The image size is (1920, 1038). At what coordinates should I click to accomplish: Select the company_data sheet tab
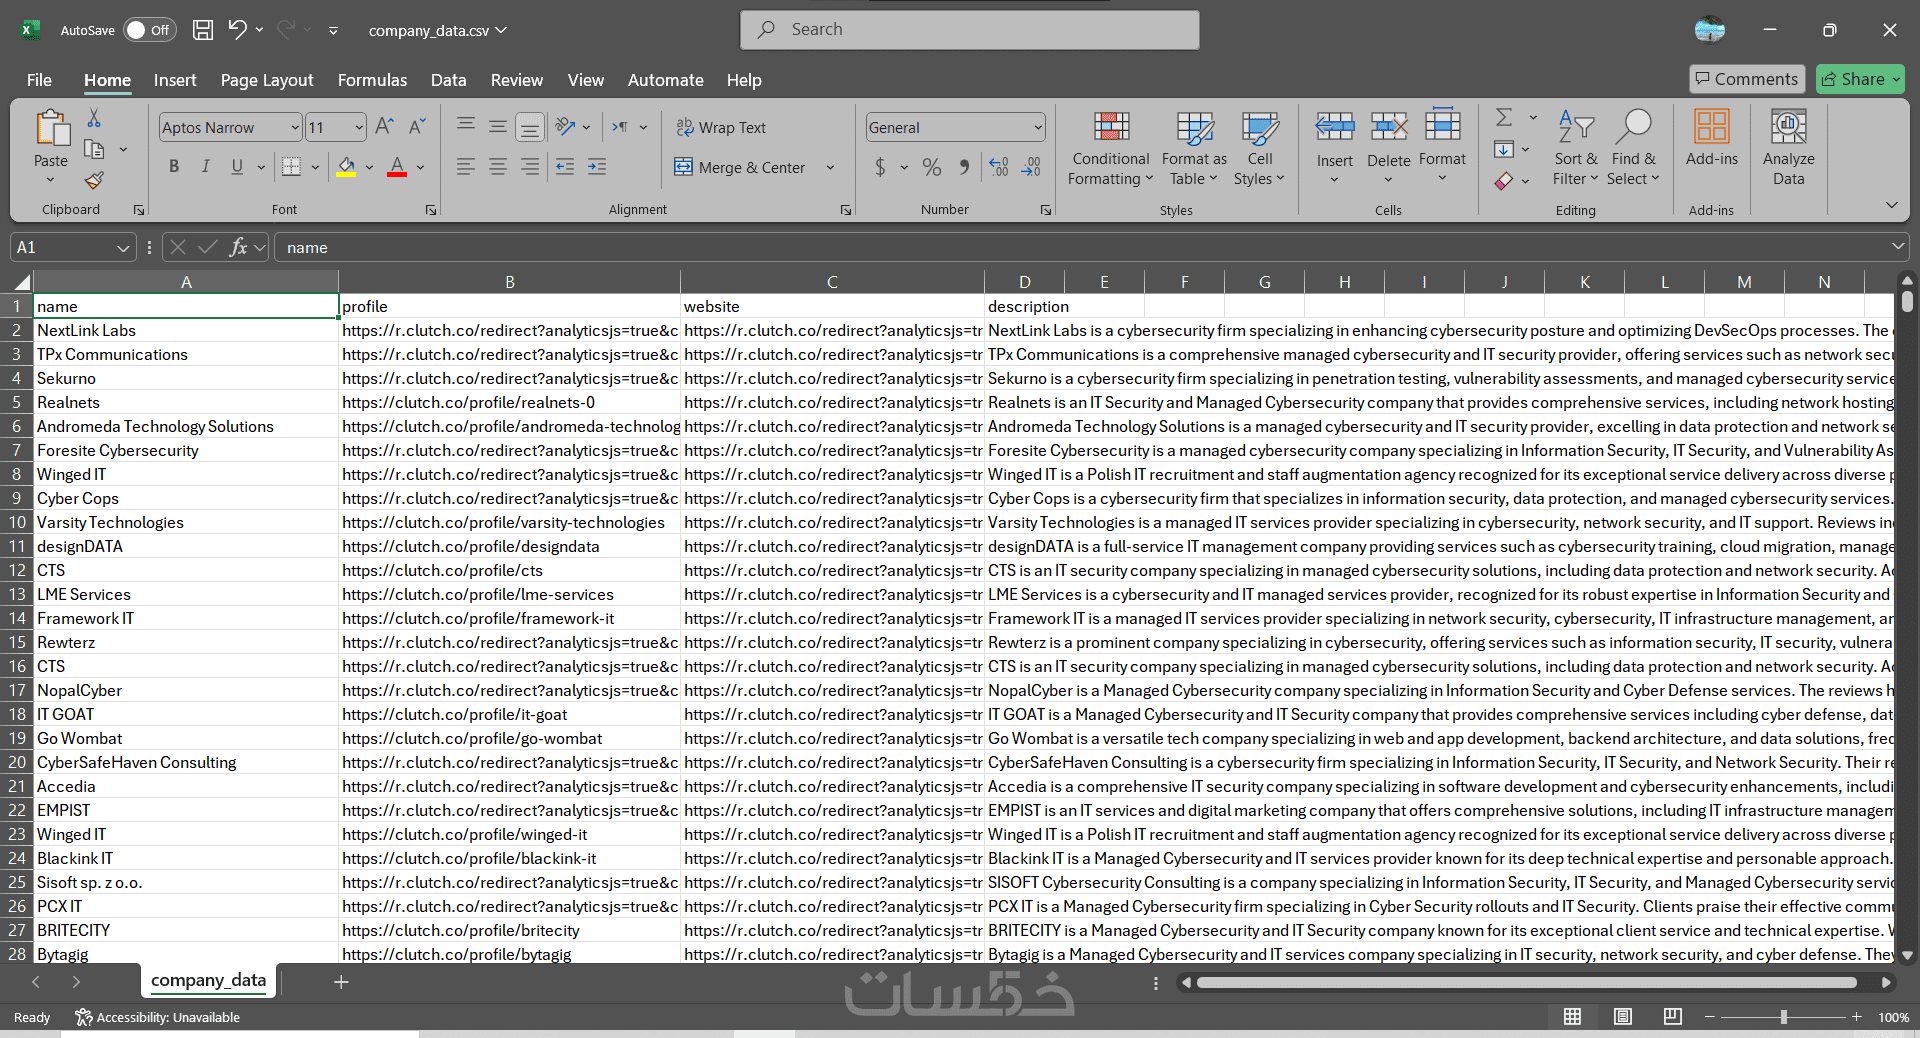[x=208, y=981]
